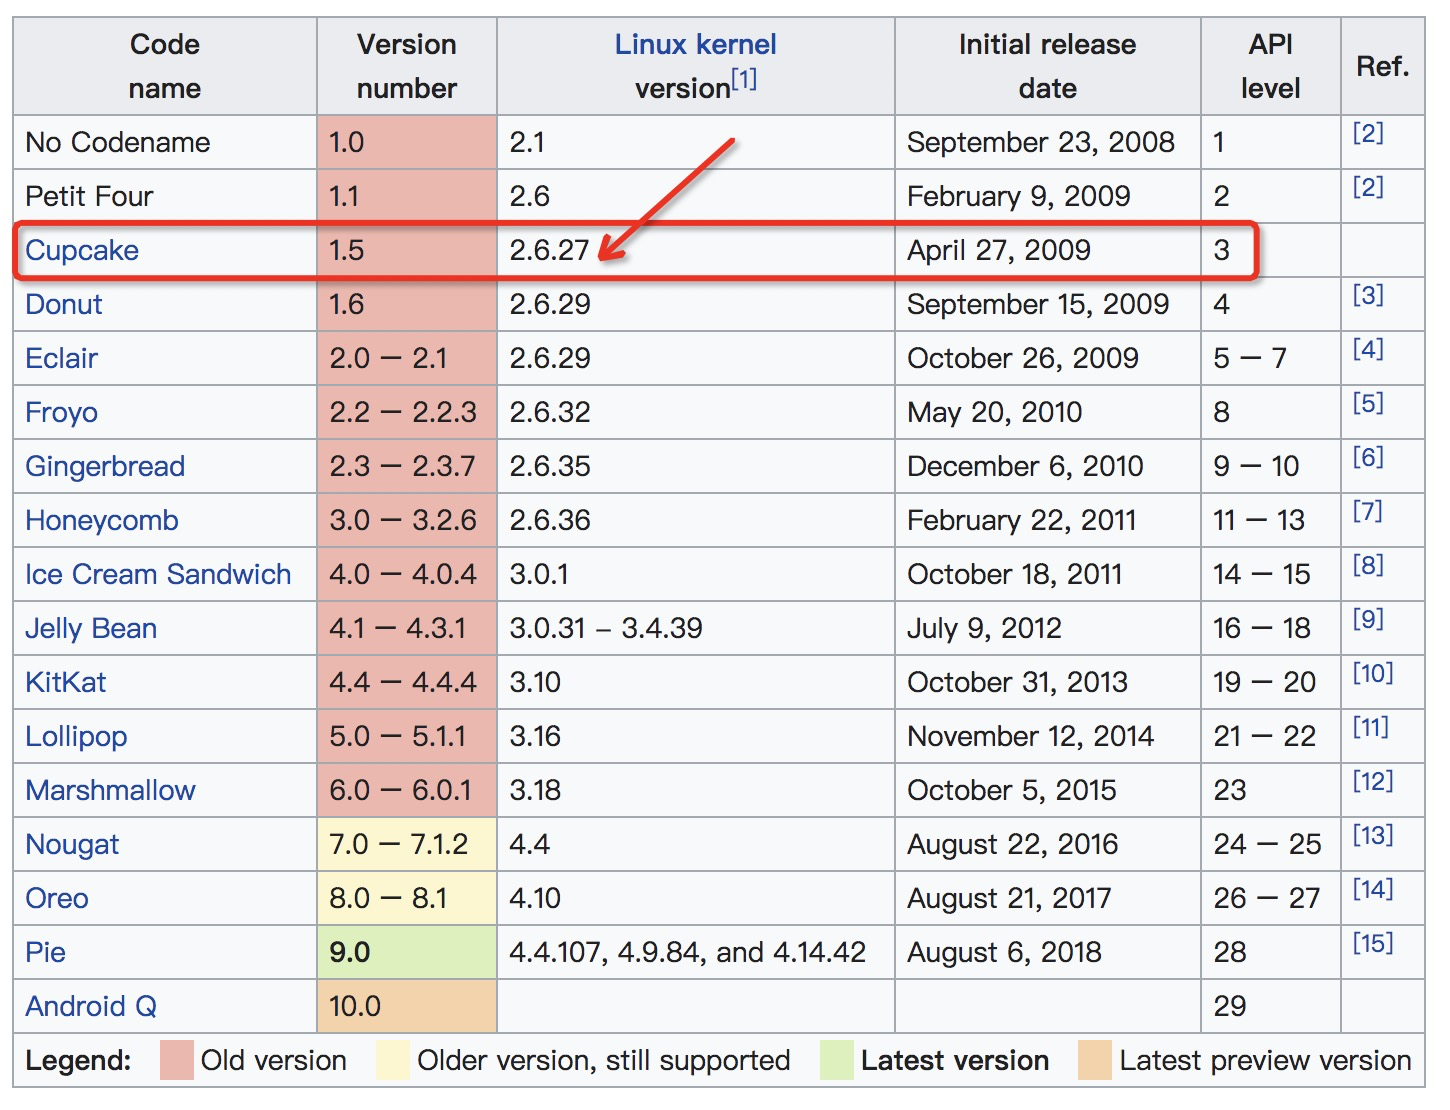This screenshot has height=1110, width=1450.
Task: Open the Ice Cream Sandwich link
Action: point(158,574)
